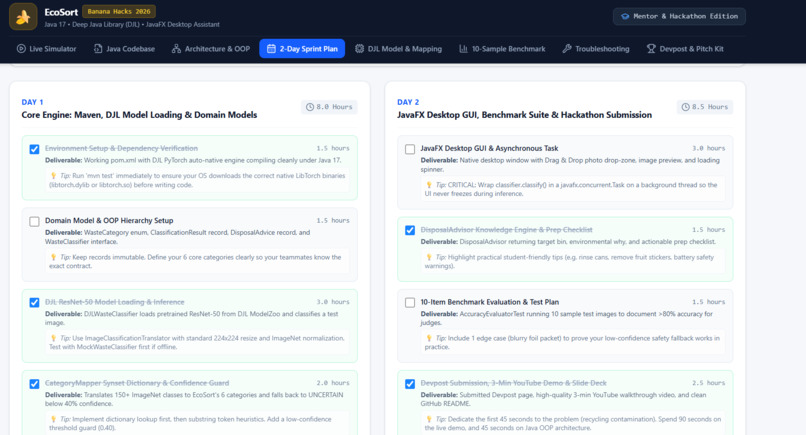Click the tip about keeping records immutable
The height and width of the screenshot is (435, 806).
[x=195, y=261]
